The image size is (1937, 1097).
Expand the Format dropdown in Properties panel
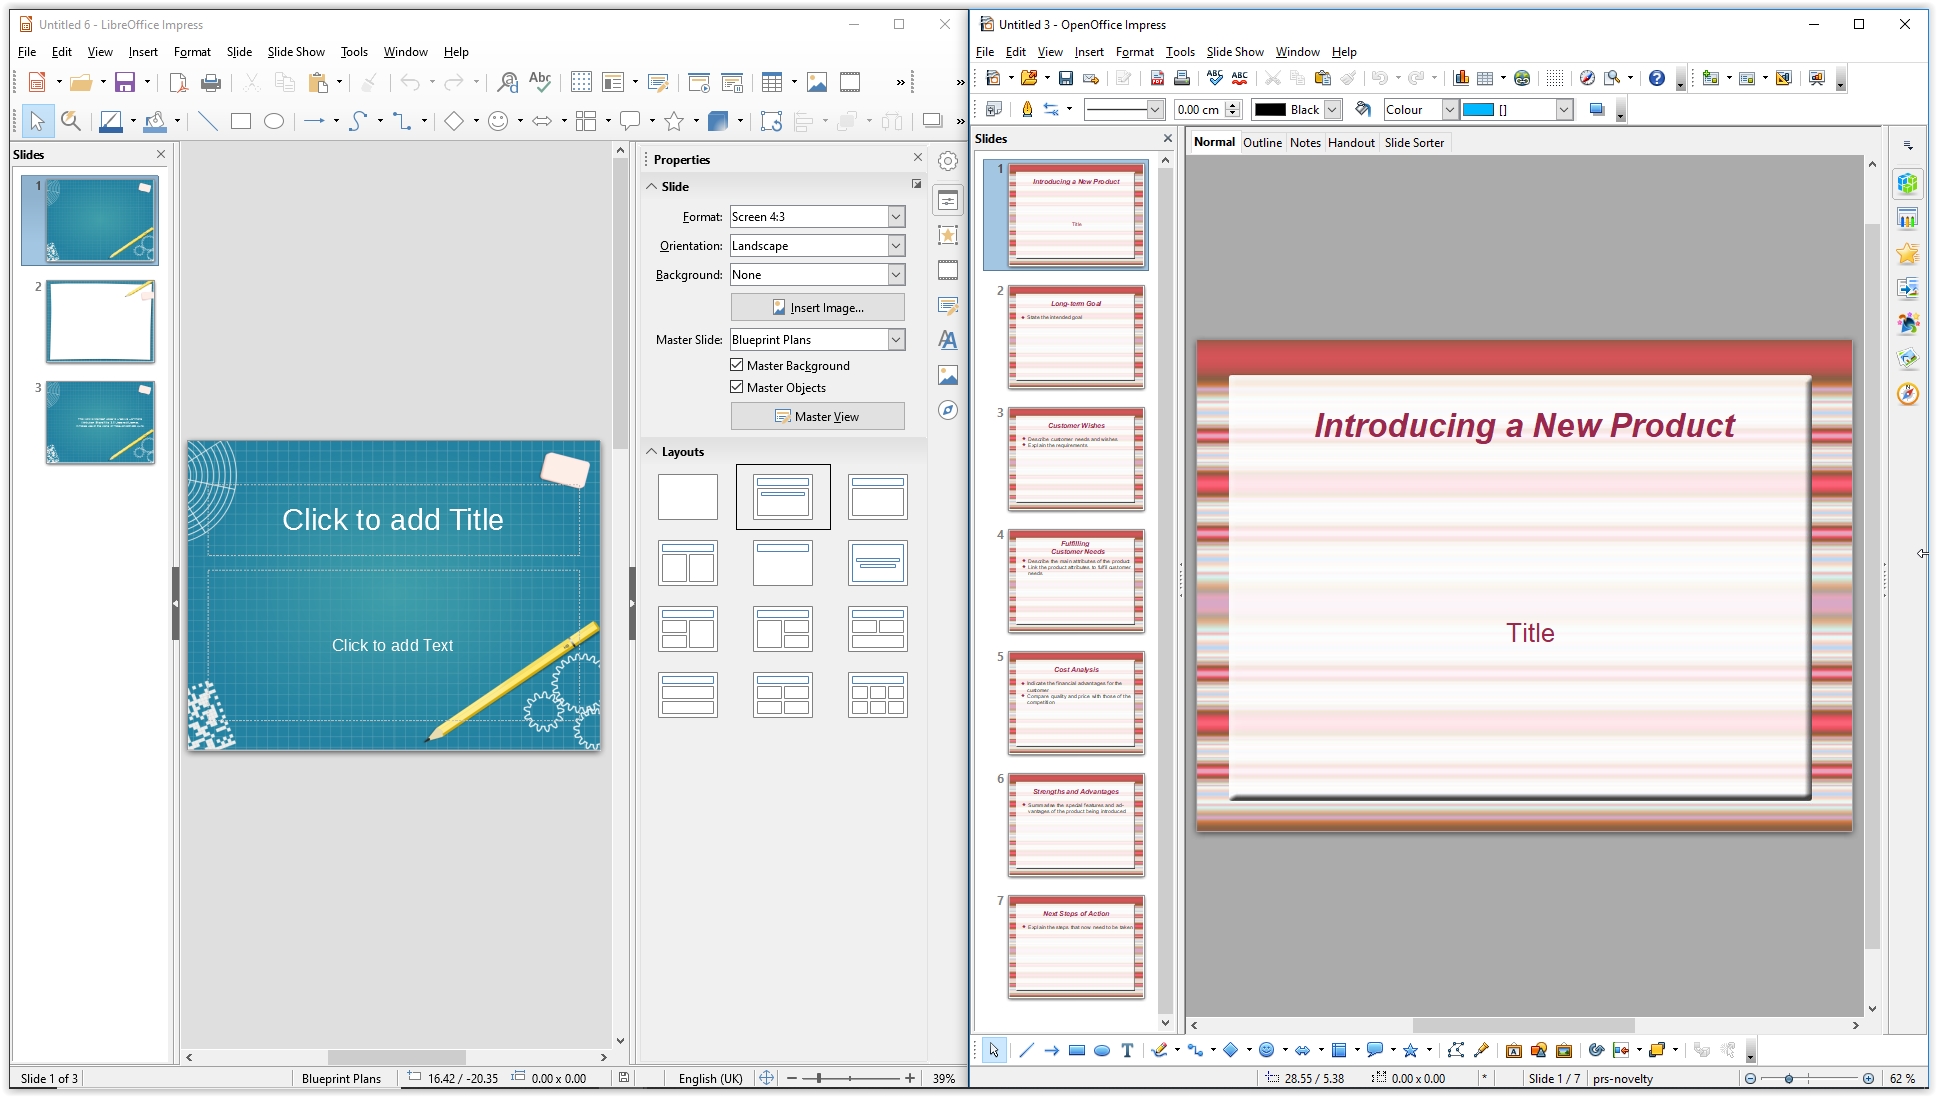894,217
